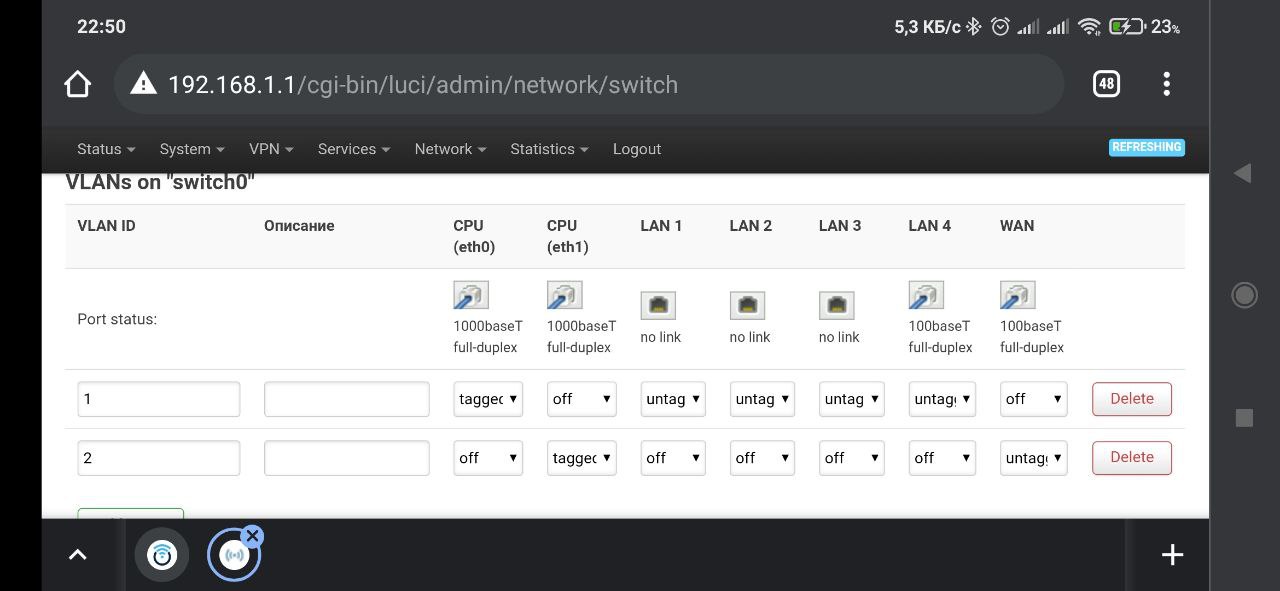The image size is (1280, 591).
Task: Edit the VLAN ID field containing 2
Action: (159, 458)
